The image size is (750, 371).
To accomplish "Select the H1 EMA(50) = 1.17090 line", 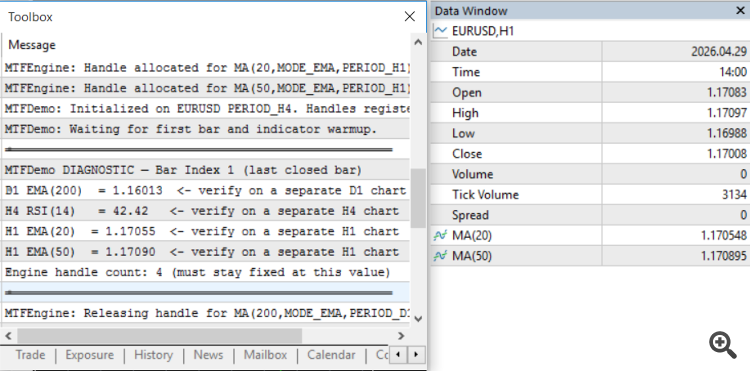I will (x=206, y=252).
